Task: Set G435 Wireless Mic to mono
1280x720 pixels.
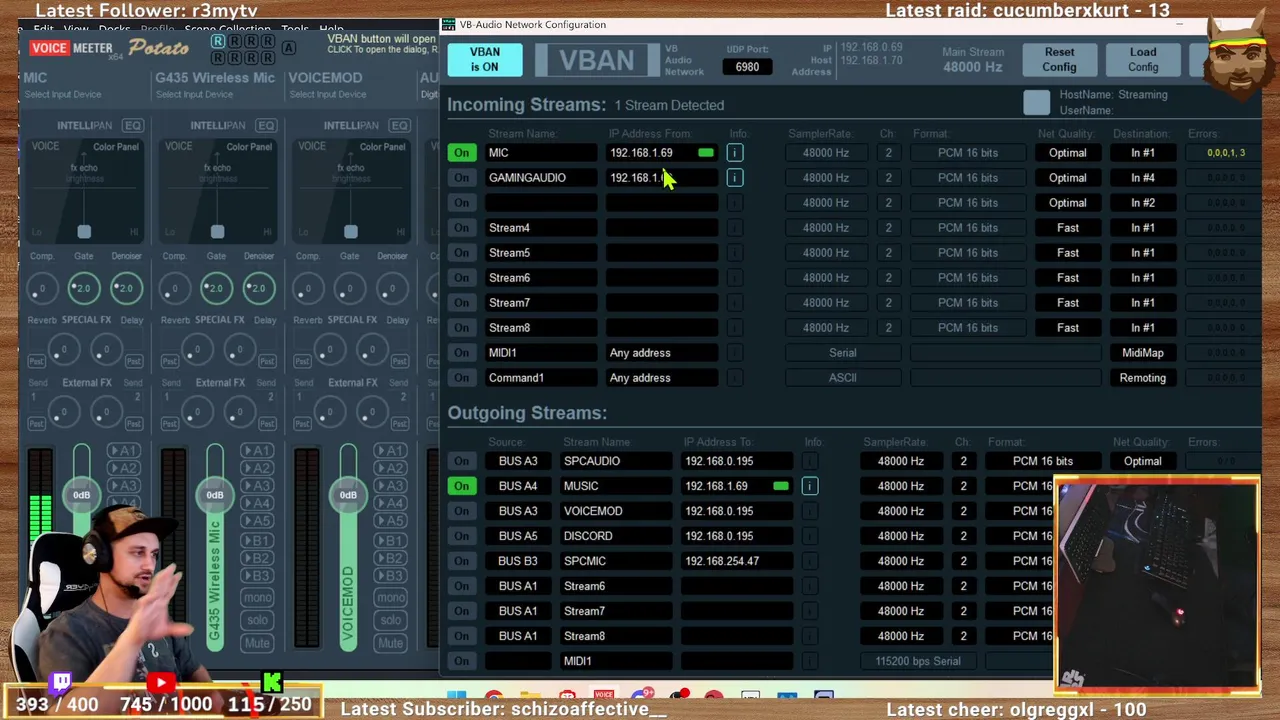Action: [x=257, y=598]
